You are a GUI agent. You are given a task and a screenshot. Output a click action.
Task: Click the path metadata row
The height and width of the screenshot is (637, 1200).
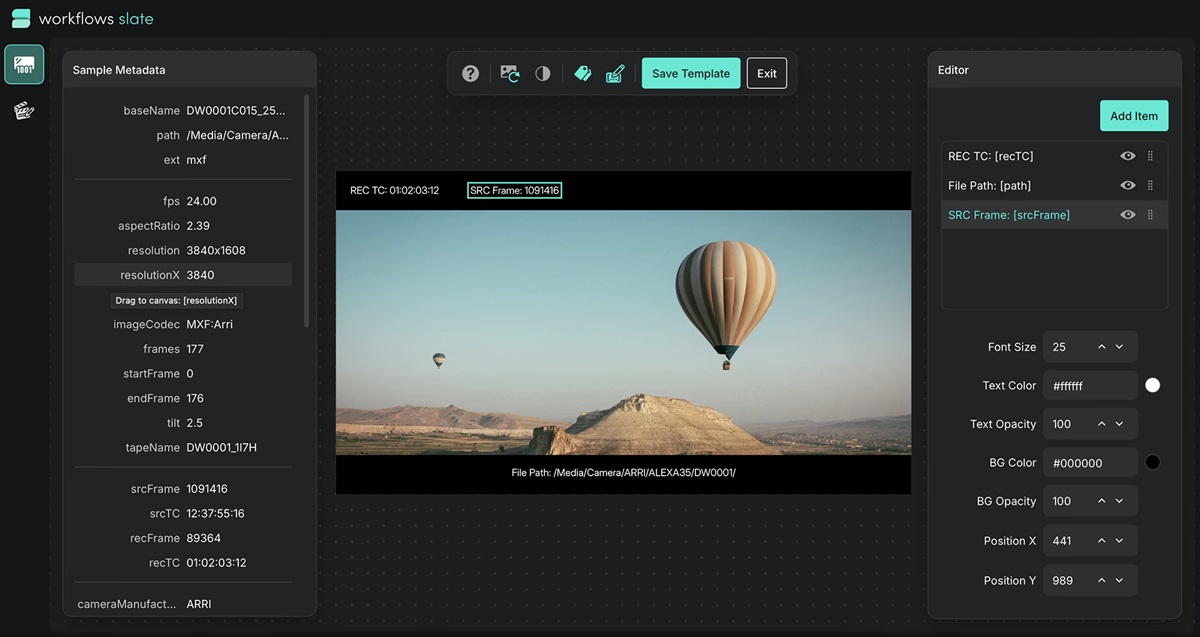click(x=183, y=135)
